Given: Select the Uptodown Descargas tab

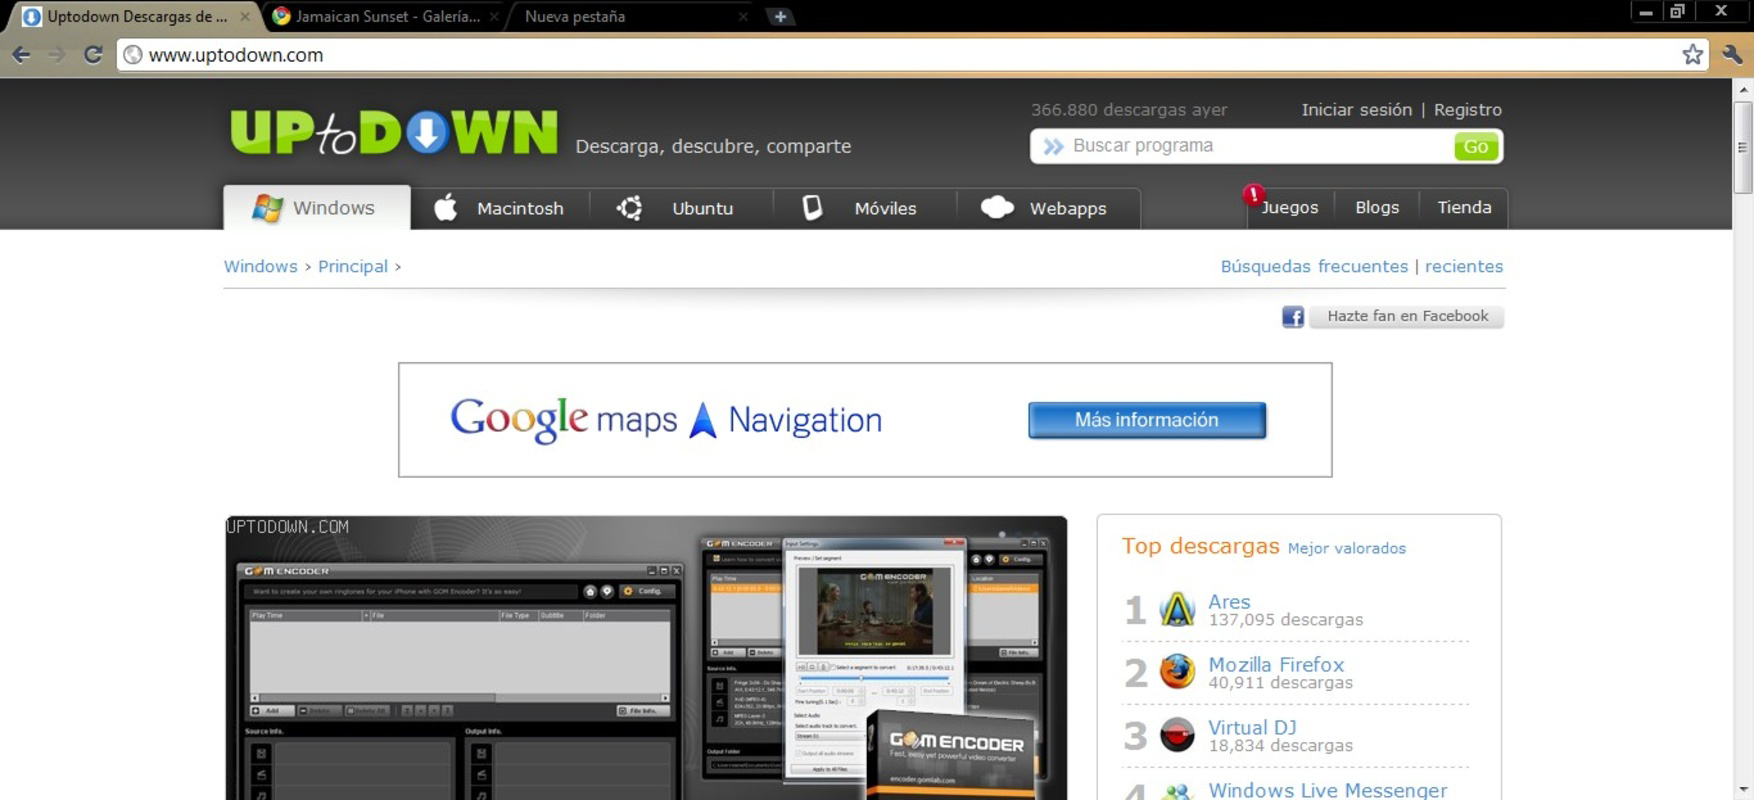Looking at the screenshot, I should 136,16.
